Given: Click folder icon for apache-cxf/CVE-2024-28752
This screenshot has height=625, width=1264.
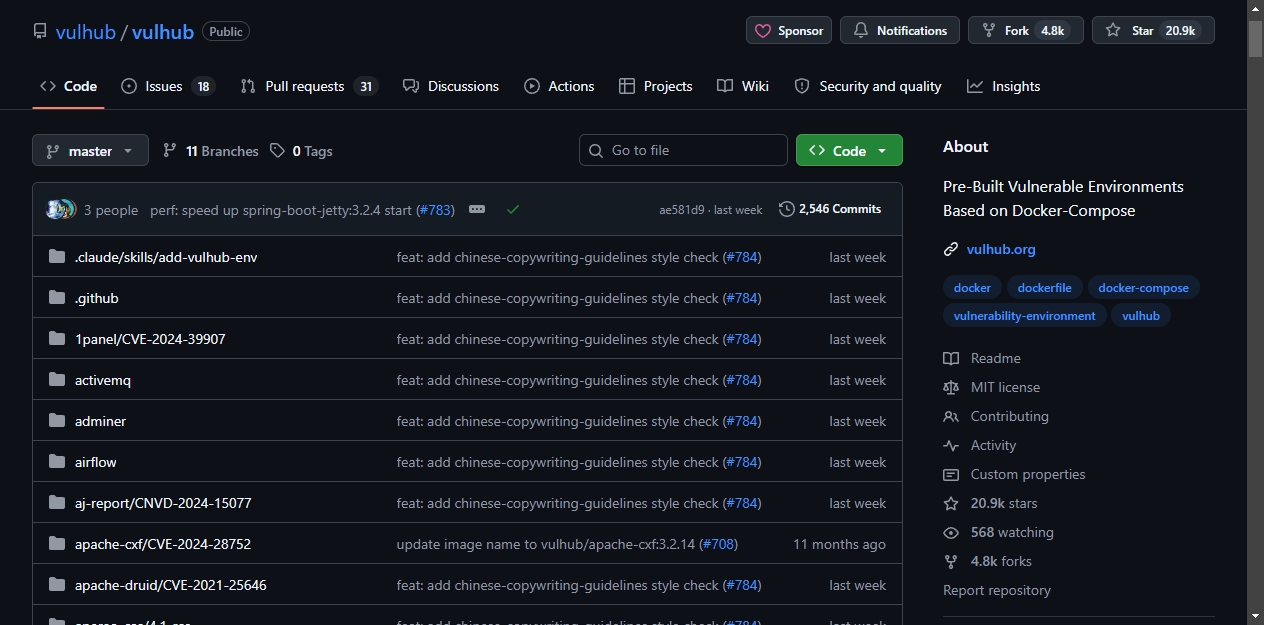Looking at the screenshot, I should coord(57,544).
